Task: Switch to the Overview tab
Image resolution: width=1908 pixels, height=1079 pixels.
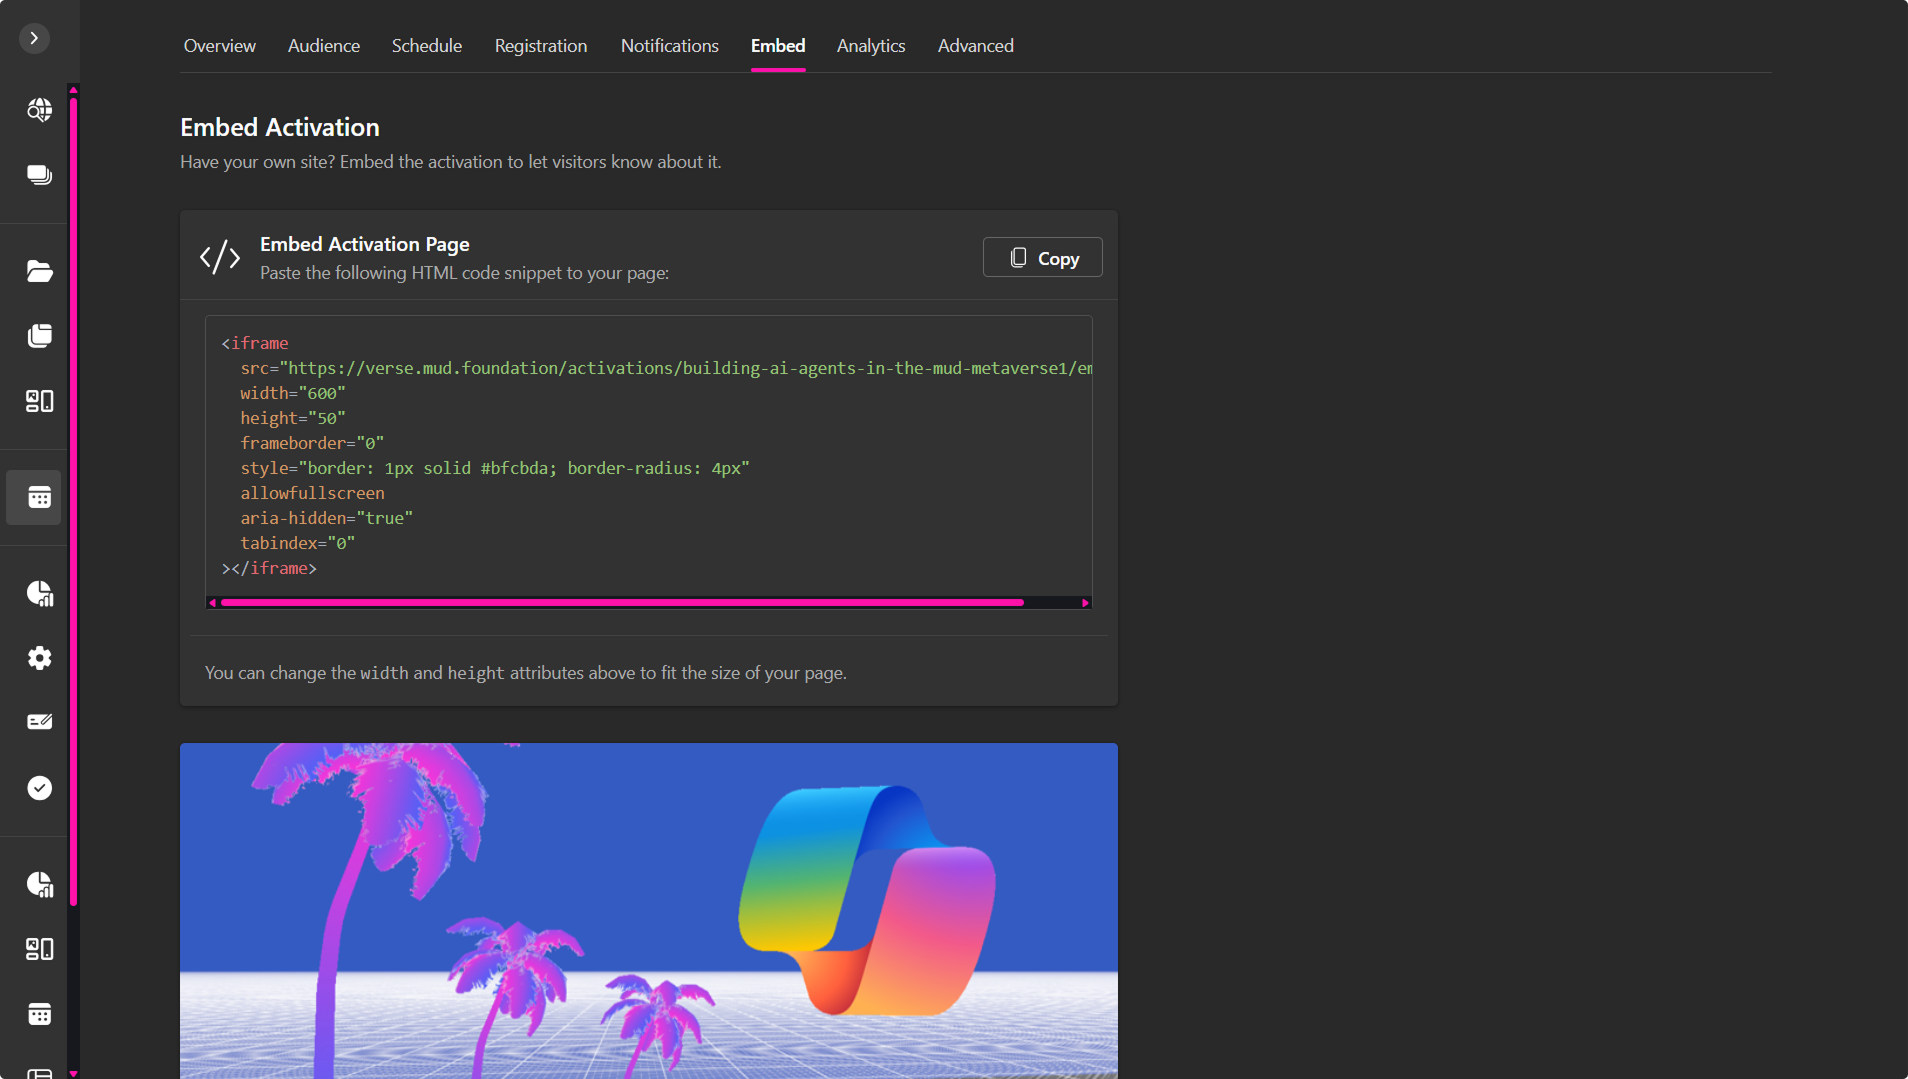Action: tap(219, 46)
